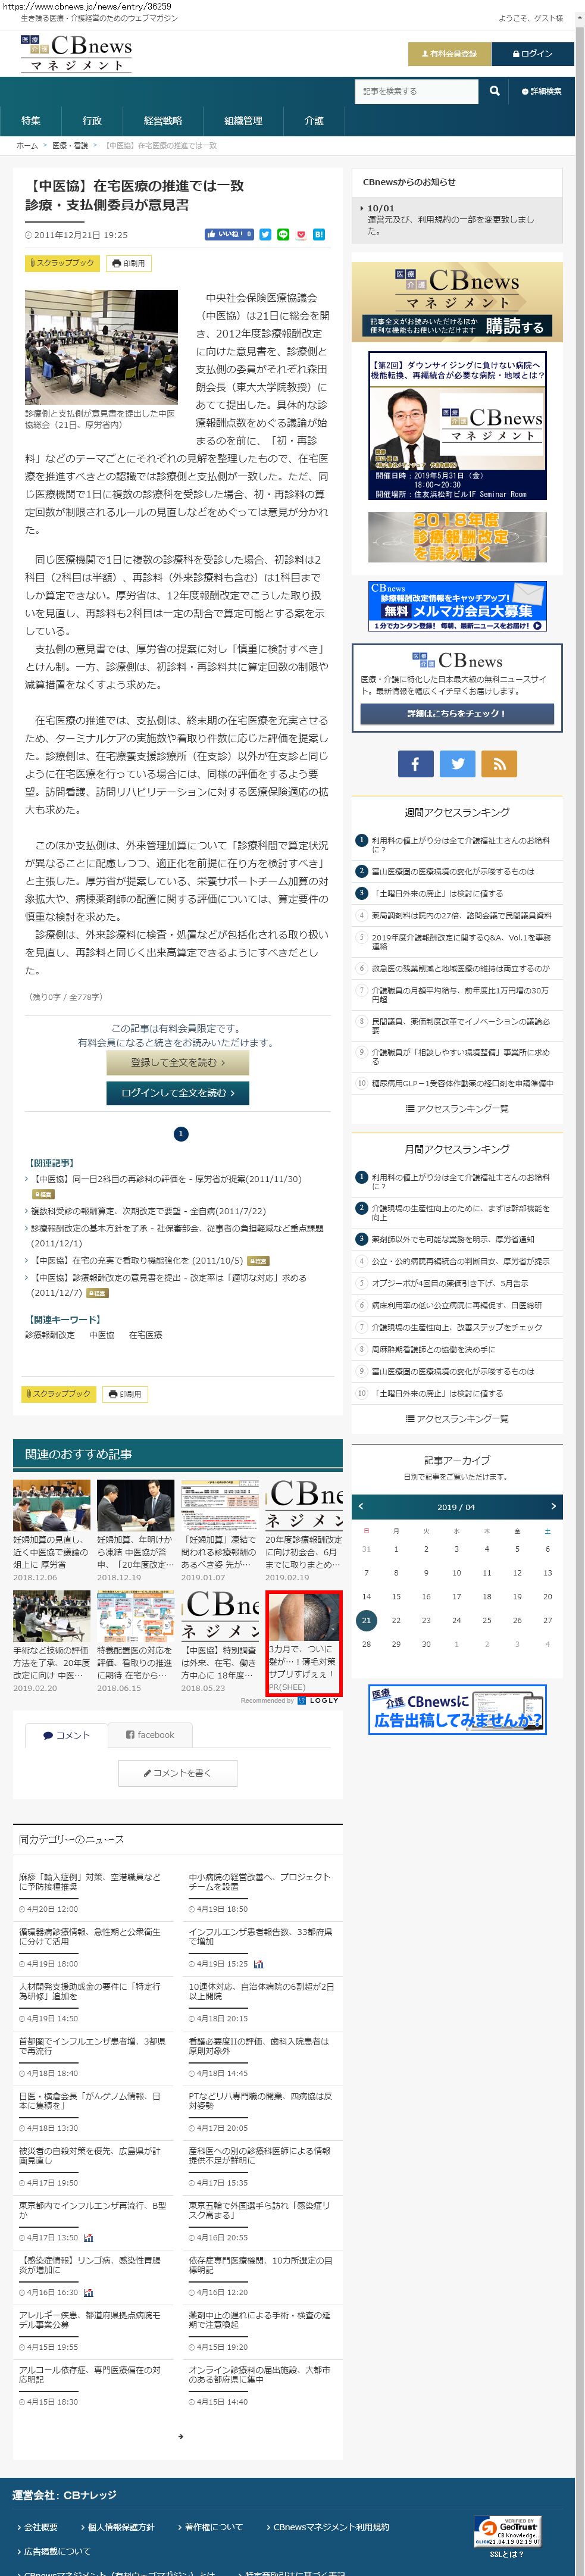Open Twitter page from sidebar icon

pyautogui.click(x=457, y=763)
